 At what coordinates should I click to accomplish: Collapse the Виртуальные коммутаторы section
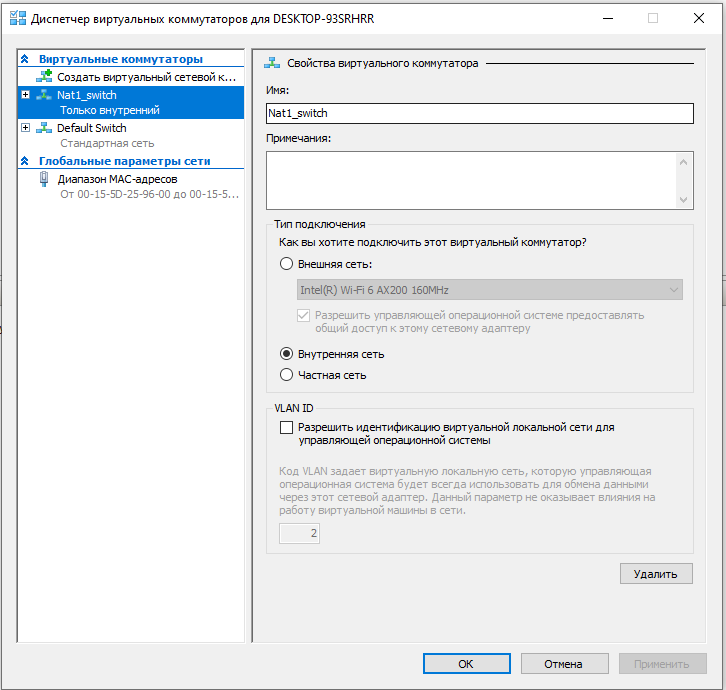pos(26,59)
